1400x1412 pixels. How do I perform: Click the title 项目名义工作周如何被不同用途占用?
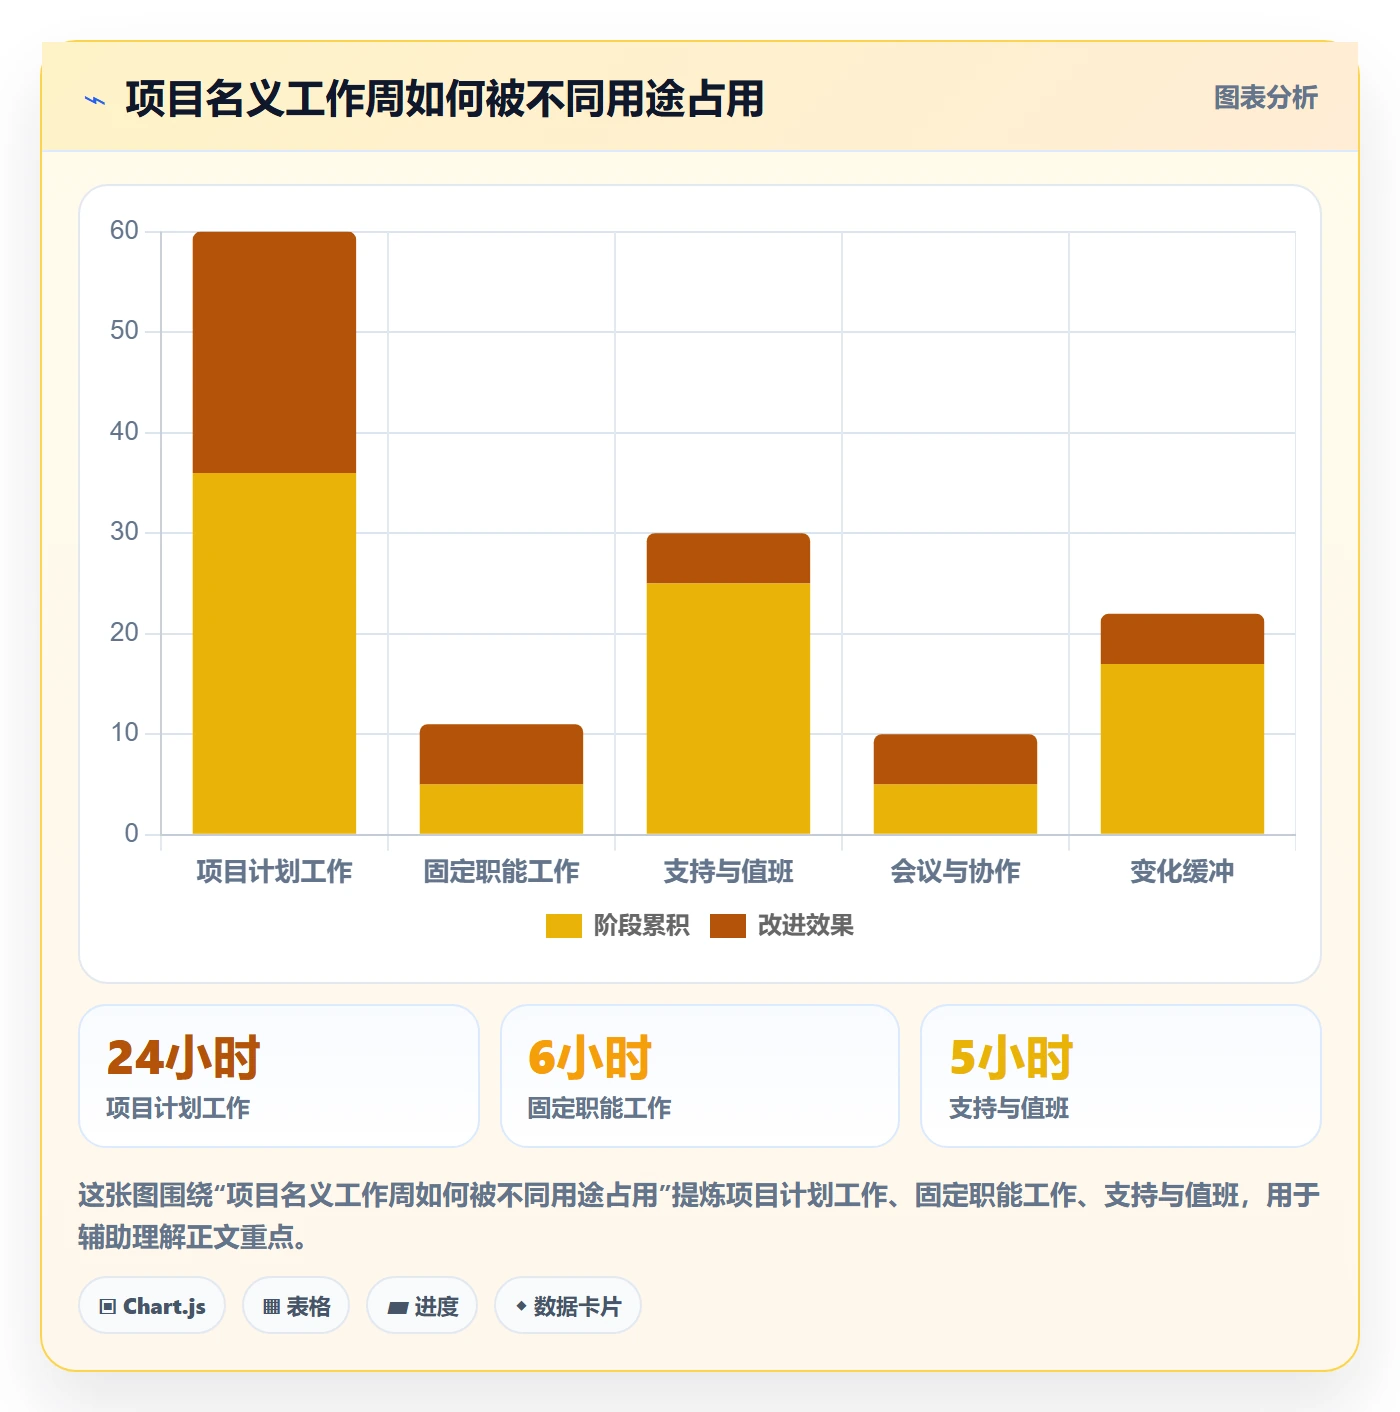point(445,99)
